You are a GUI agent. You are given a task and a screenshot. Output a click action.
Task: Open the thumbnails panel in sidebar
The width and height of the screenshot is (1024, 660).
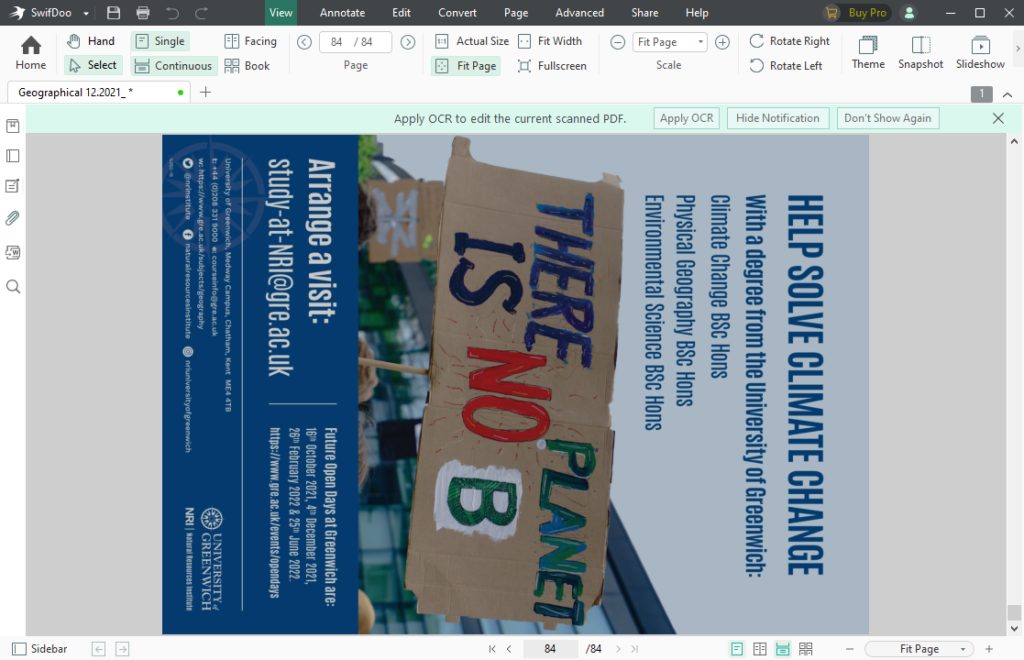click(x=12, y=155)
